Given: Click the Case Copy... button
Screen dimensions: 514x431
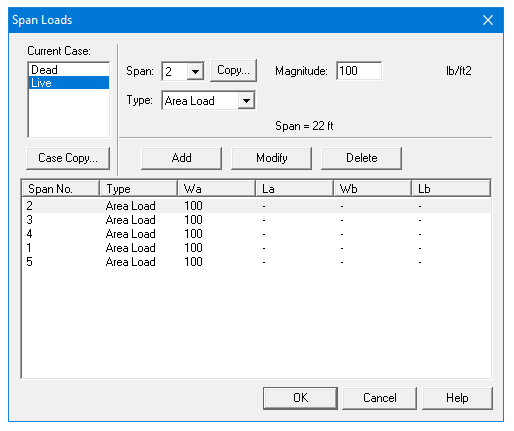Looking at the screenshot, I should click(68, 158).
